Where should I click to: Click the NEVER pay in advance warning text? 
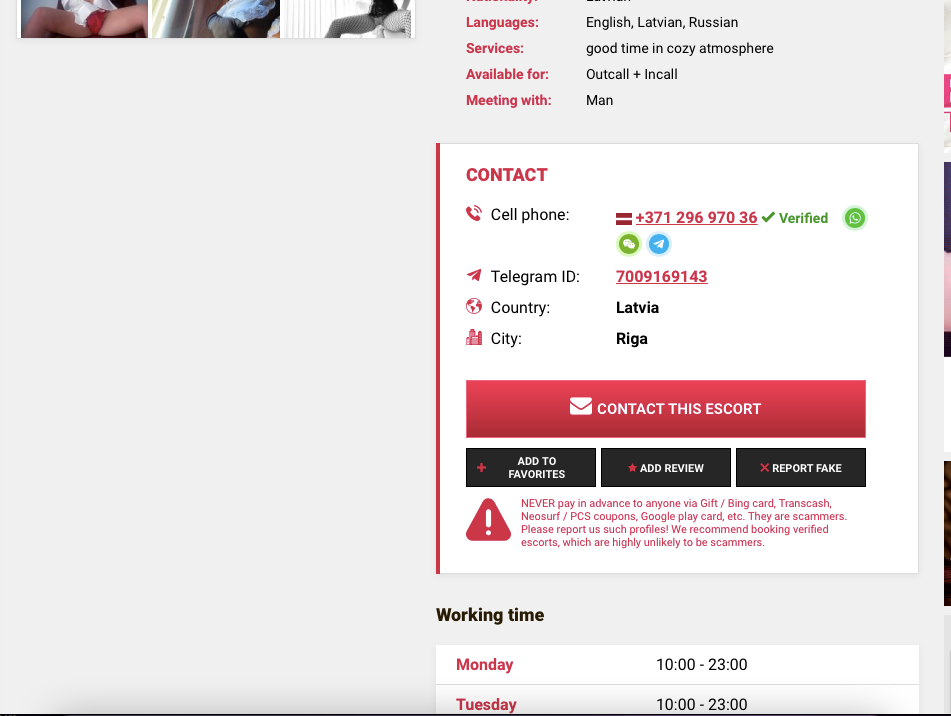point(684,523)
